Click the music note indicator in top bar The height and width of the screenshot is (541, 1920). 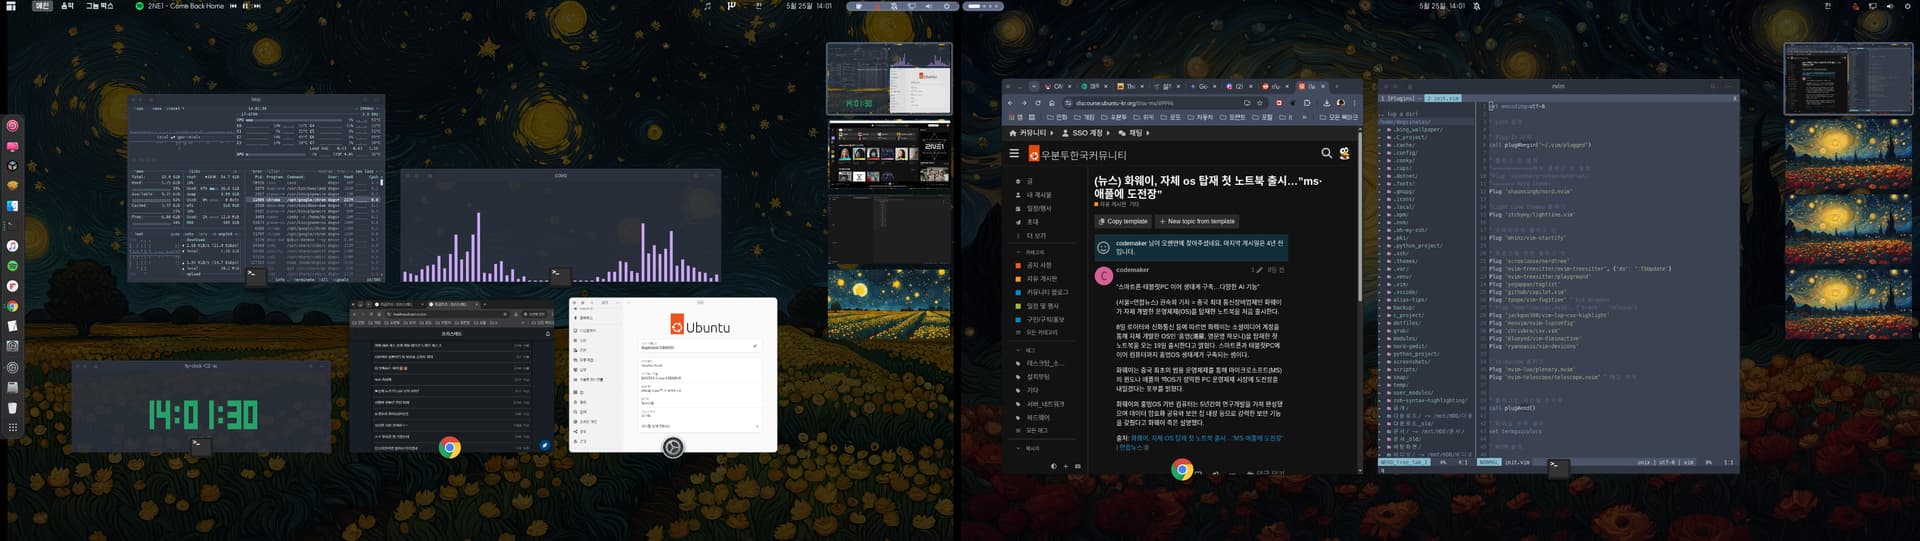click(x=708, y=6)
